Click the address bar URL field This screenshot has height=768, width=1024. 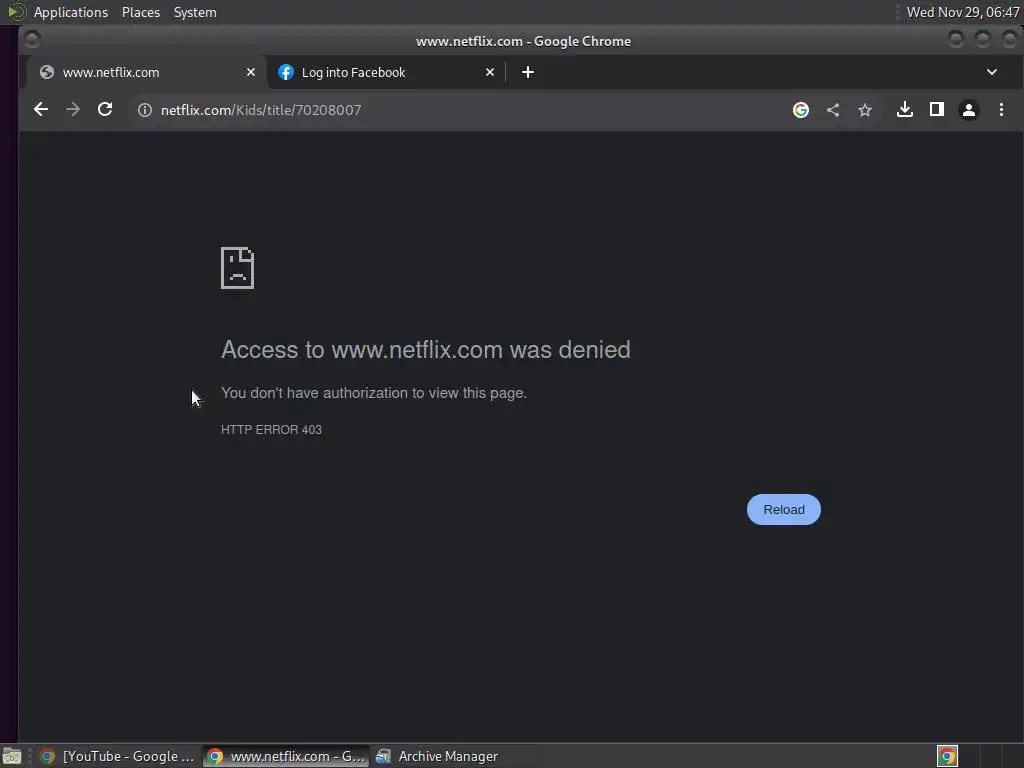(x=457, y=110)
